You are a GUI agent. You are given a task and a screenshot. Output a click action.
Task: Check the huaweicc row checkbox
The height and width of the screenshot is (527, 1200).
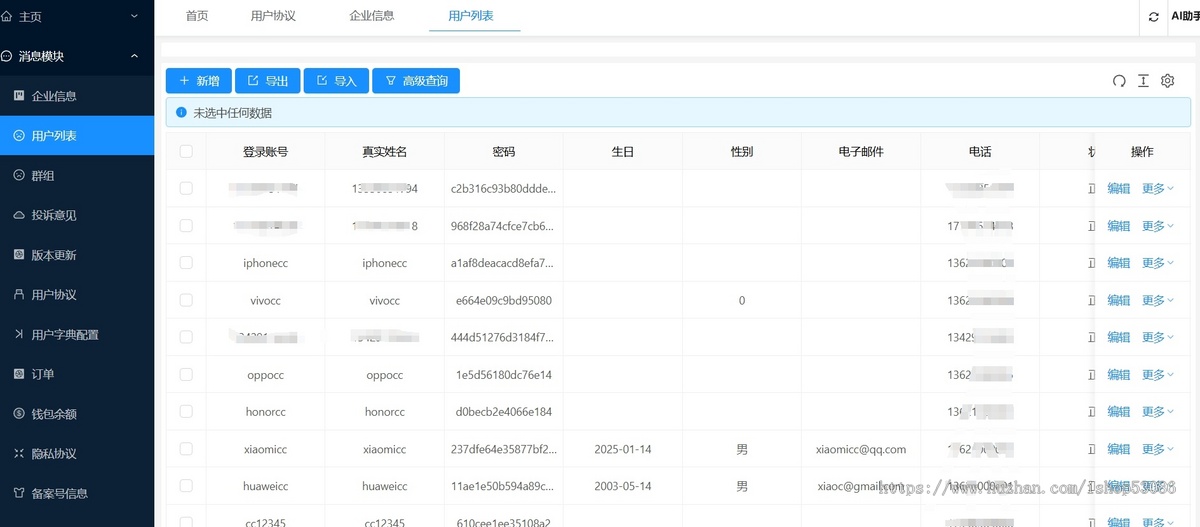186,486
